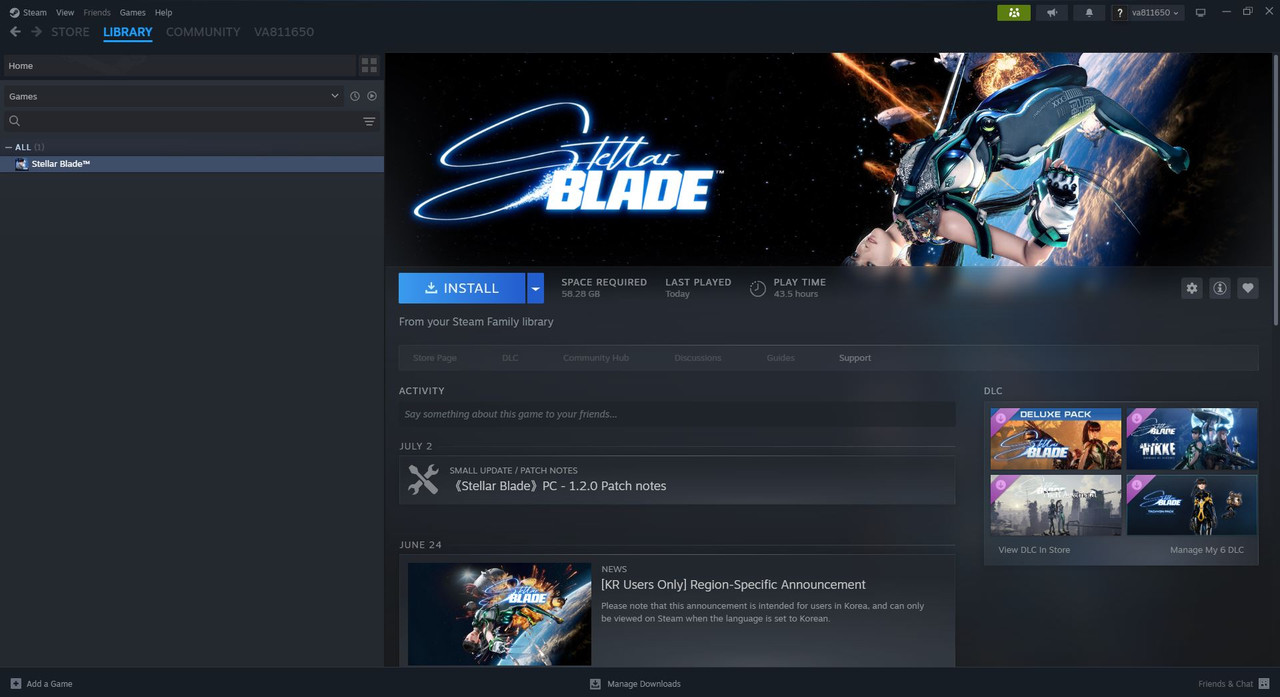Switch to the STORE tab
Viewport: 1280px width, 697px height.
click(x=70, y=32)
